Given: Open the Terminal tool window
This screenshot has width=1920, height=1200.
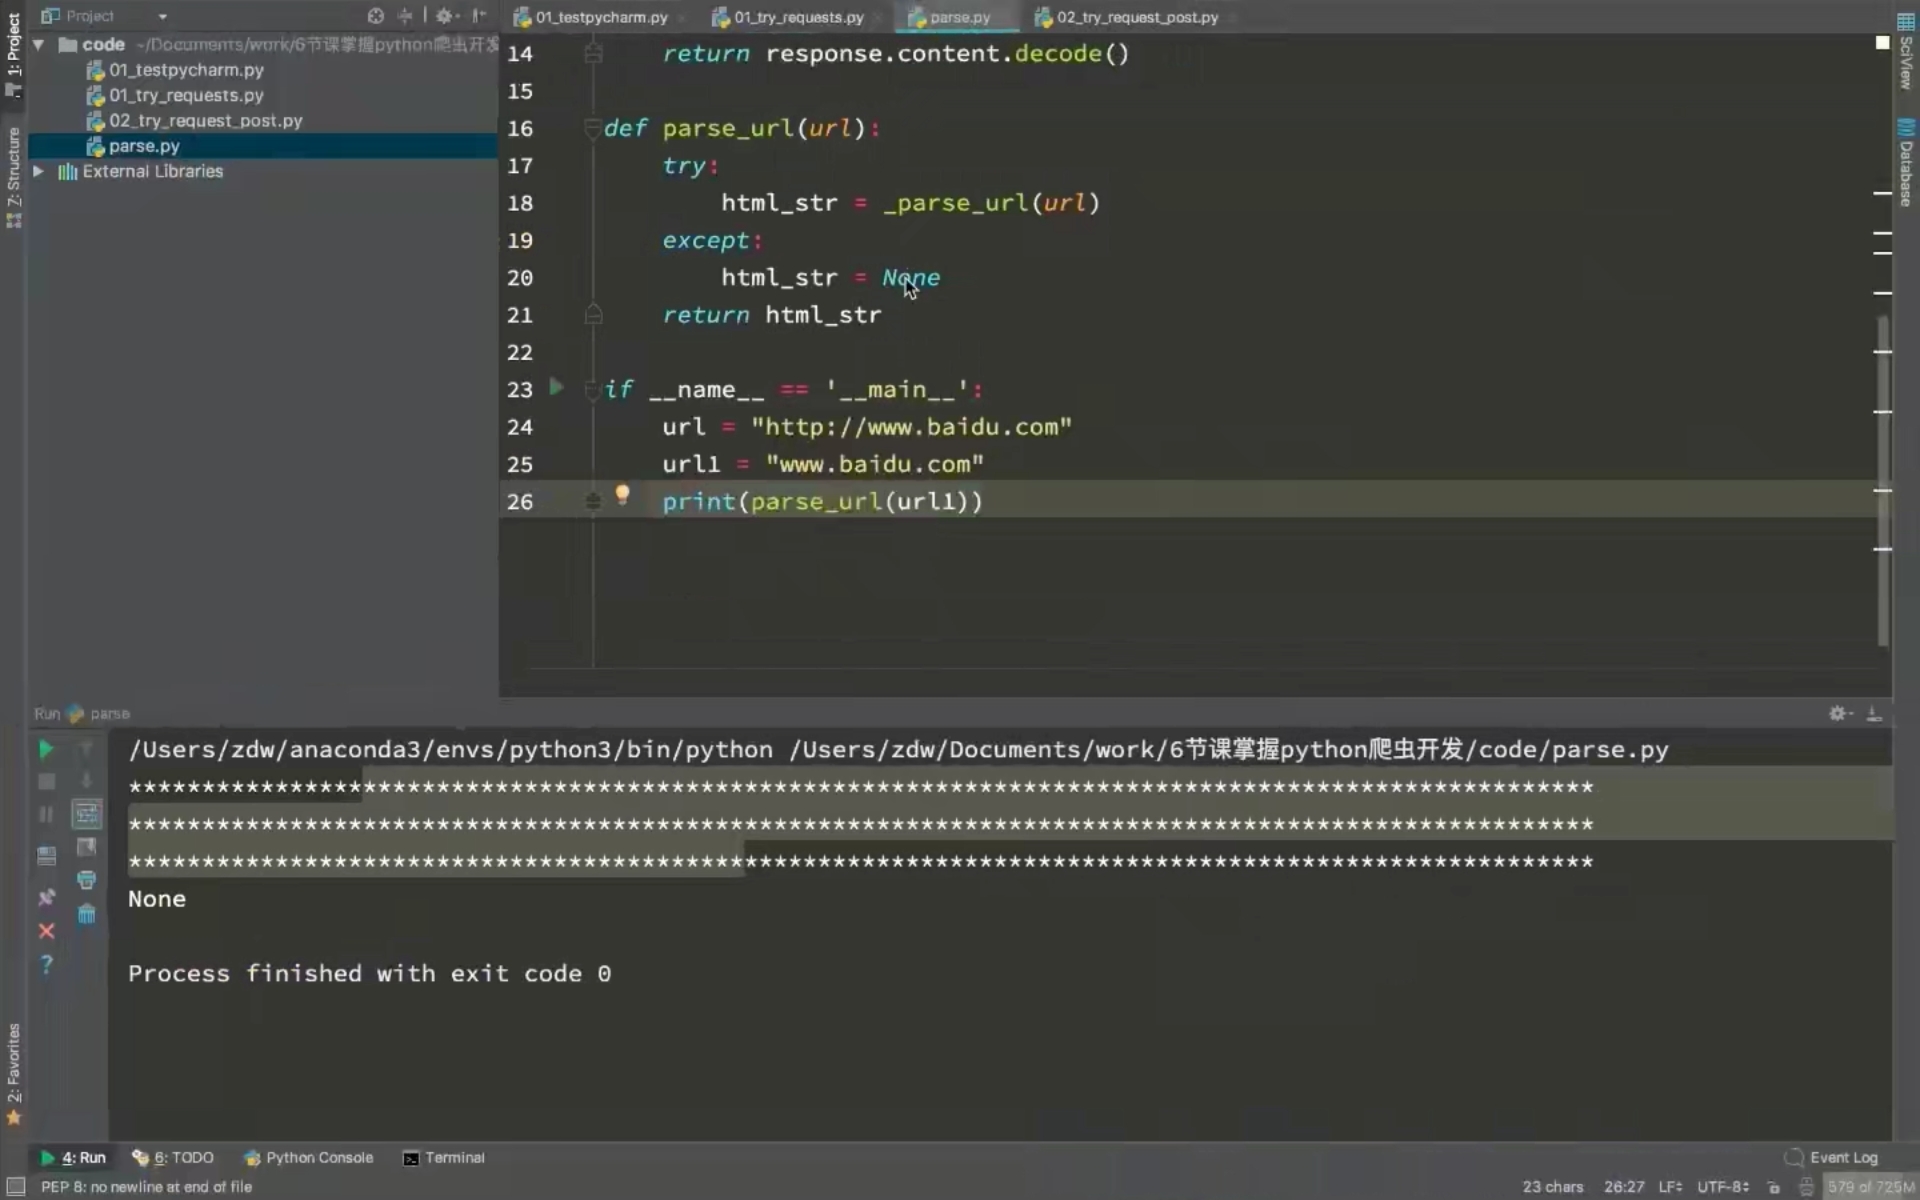Looking at the screenshot, I should [443, 1157].
